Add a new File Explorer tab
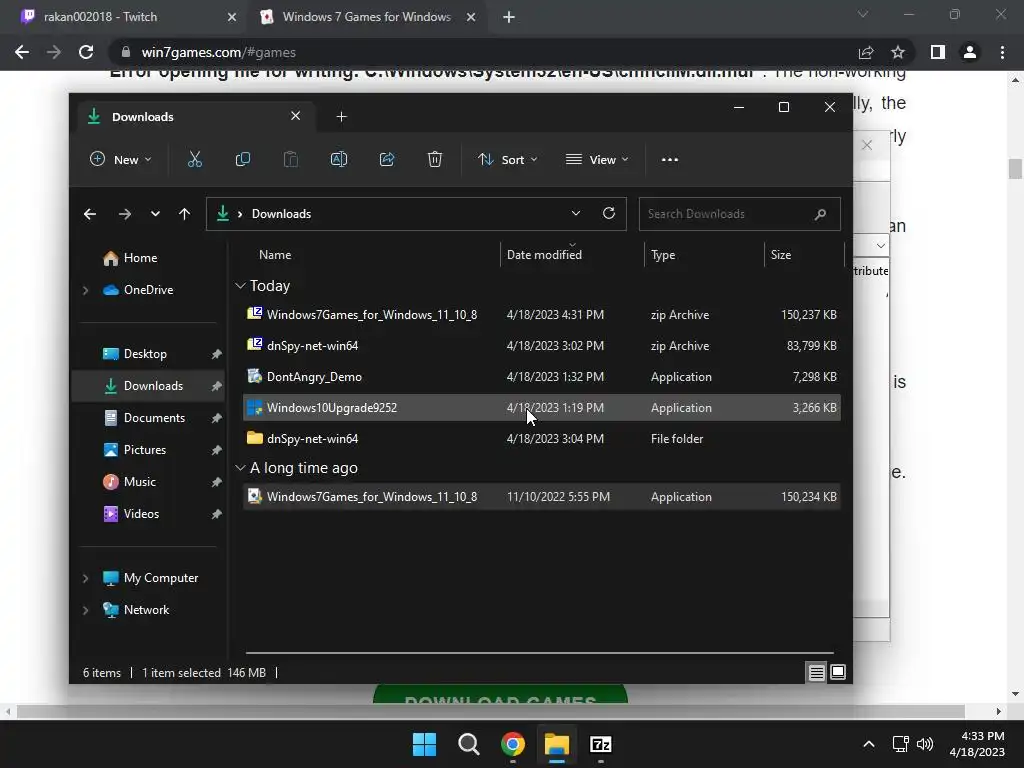The width and height of the screenshot is (1024, 768). [x=341, y=116]
